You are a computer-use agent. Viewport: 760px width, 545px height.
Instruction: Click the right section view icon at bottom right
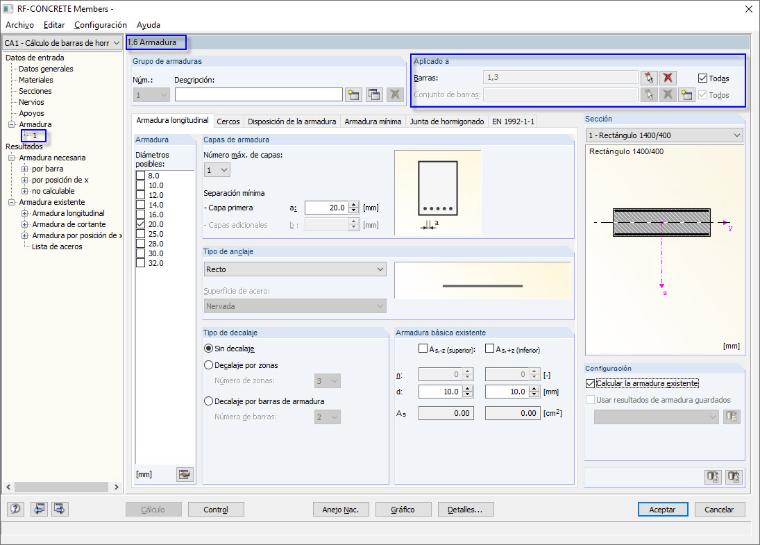click(733, 477)
